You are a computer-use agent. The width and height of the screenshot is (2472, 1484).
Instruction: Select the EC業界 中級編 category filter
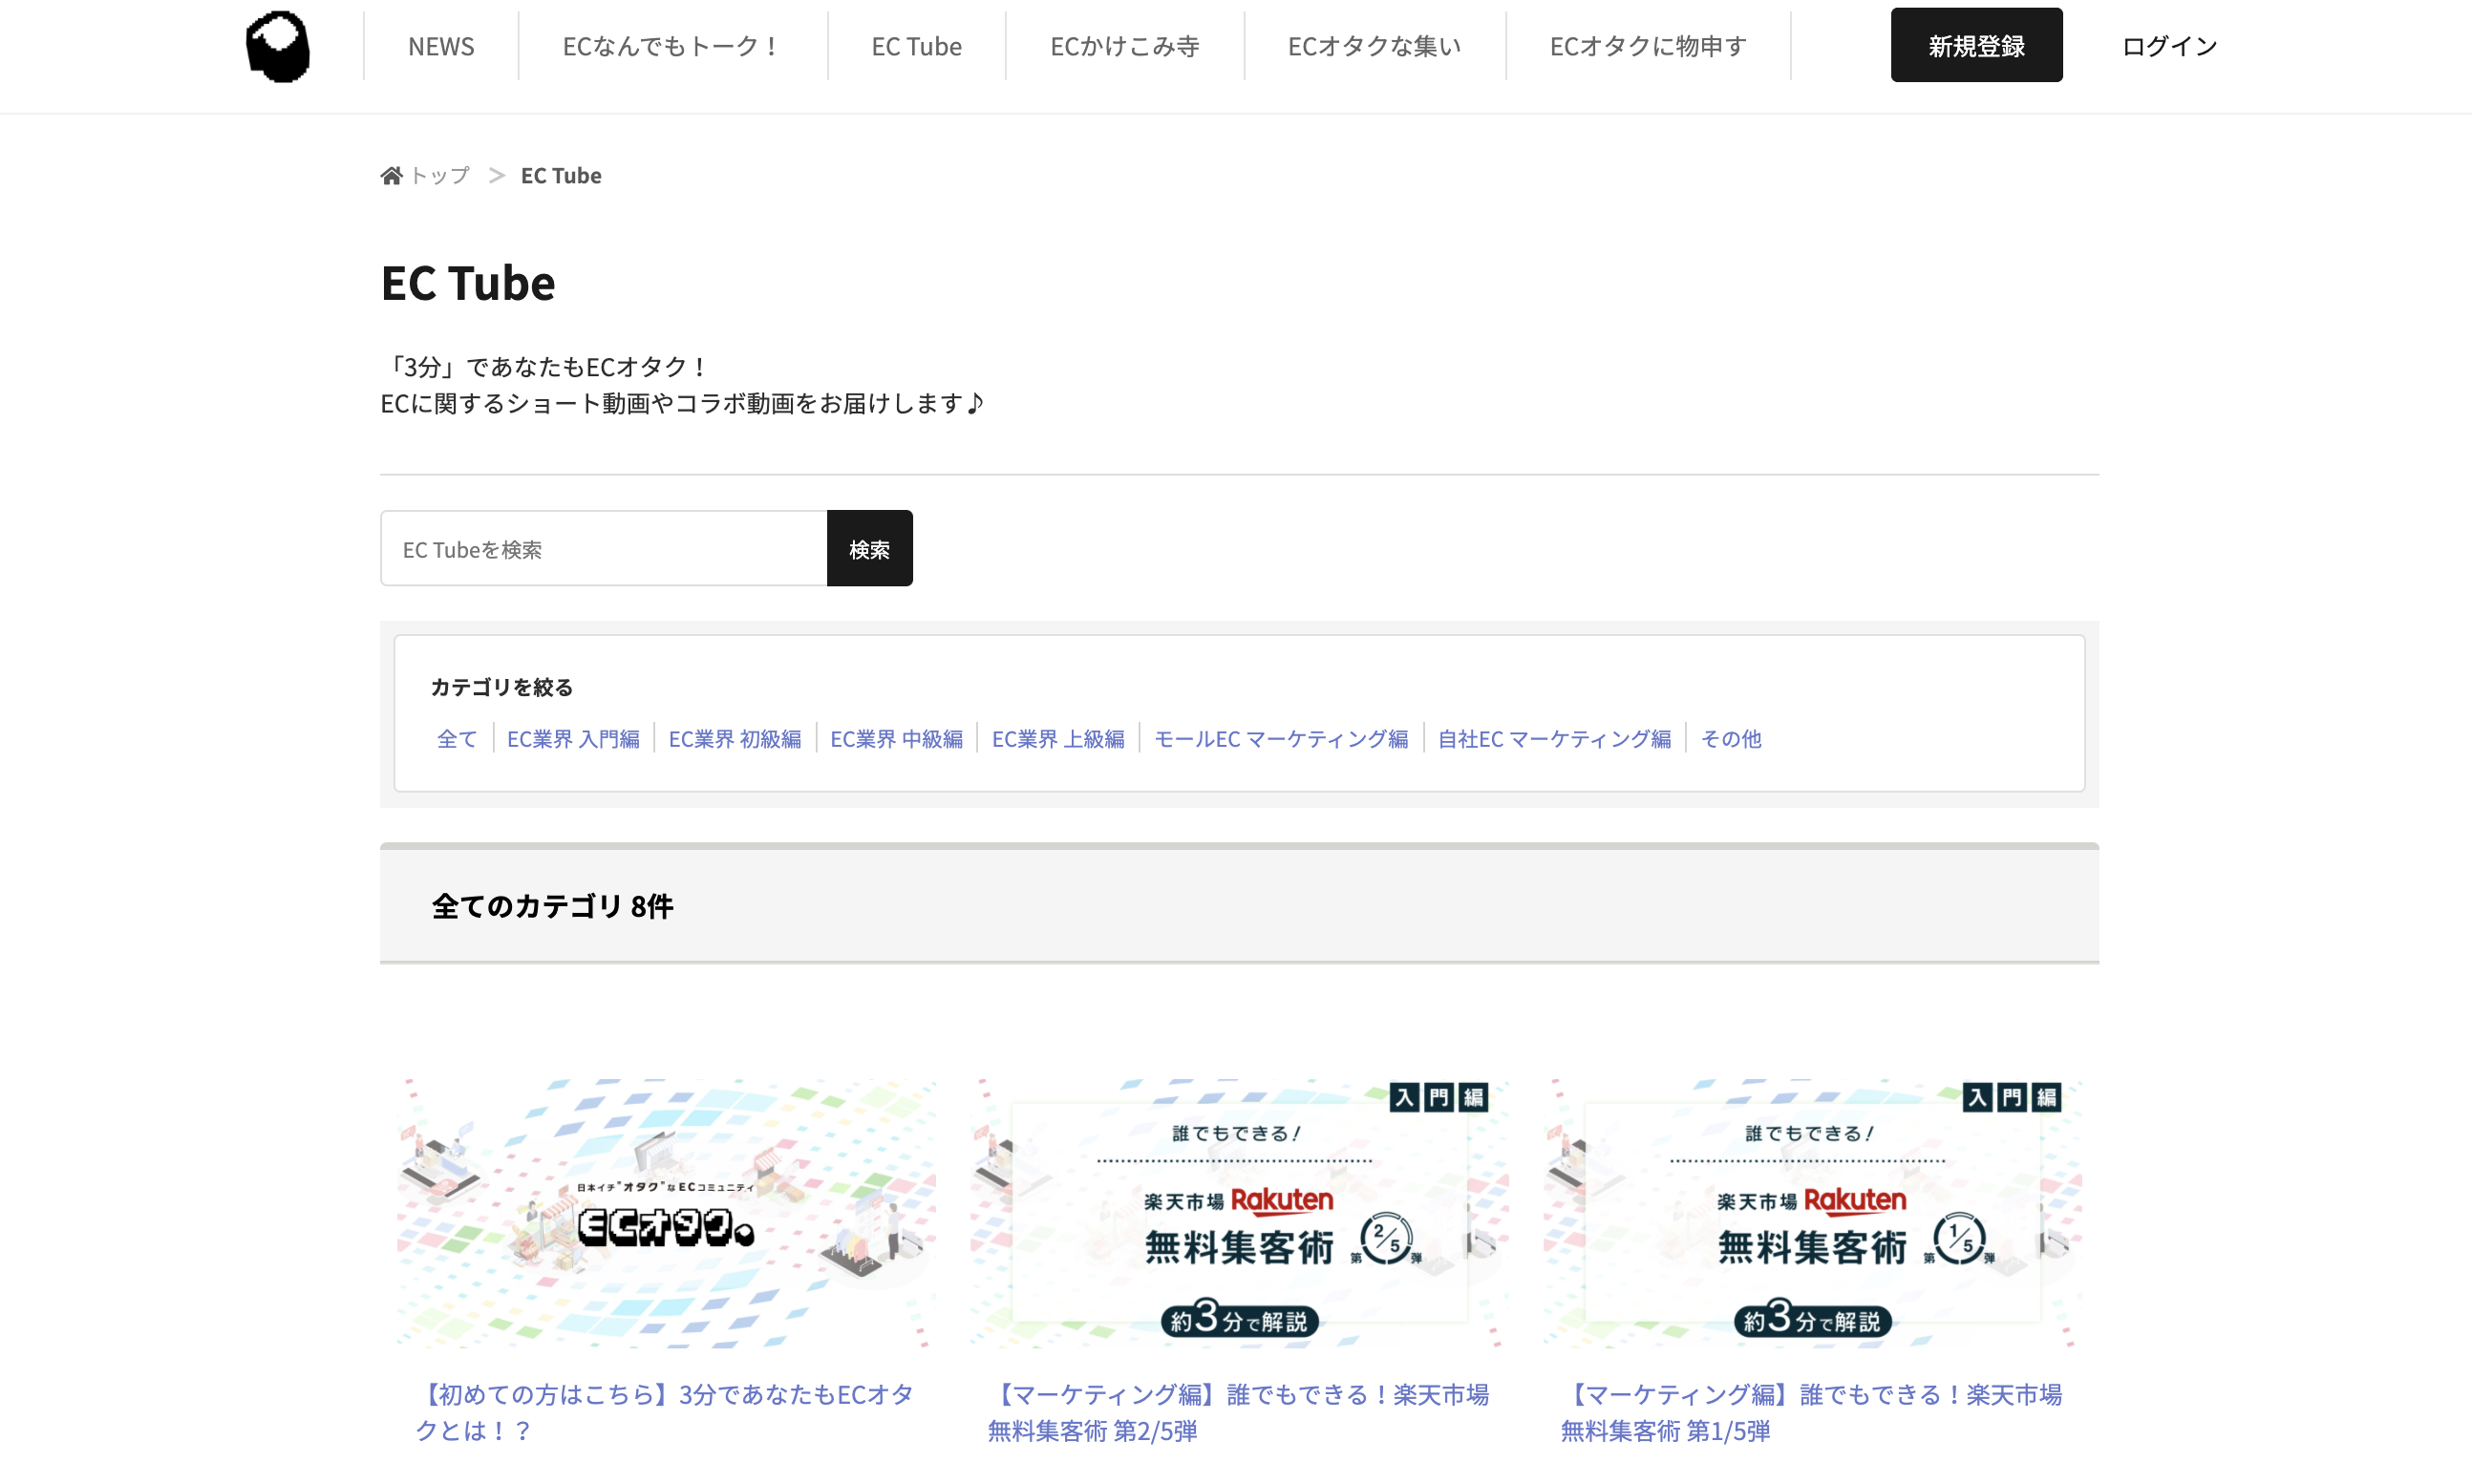click(x=896, y=739)
